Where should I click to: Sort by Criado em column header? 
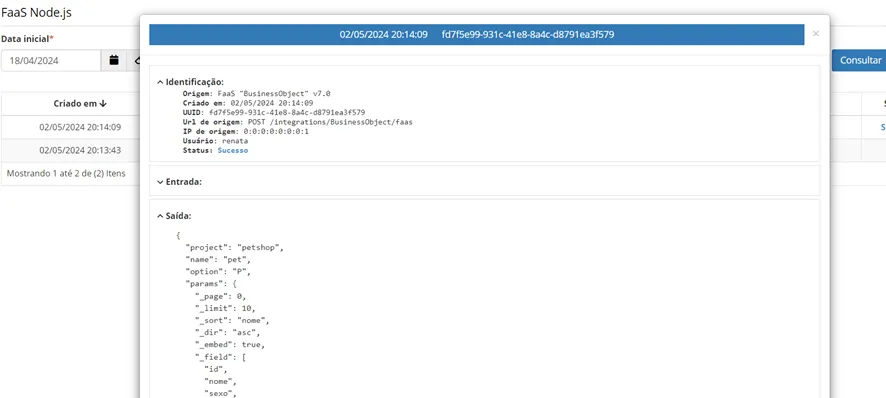pos(80,103)
